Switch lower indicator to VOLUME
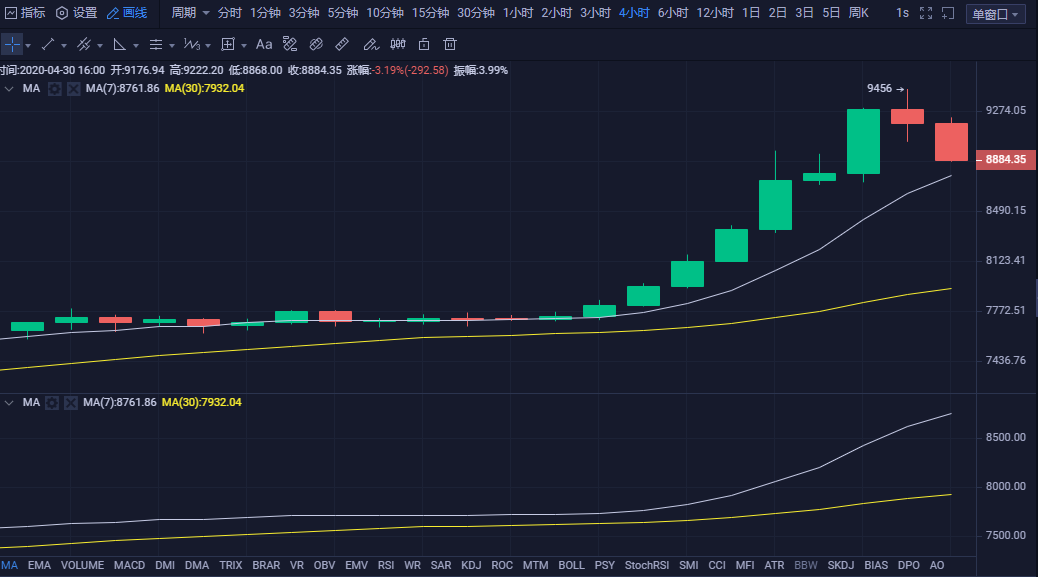The width and height of the screenshot is (1038, 577). (82, 565)
